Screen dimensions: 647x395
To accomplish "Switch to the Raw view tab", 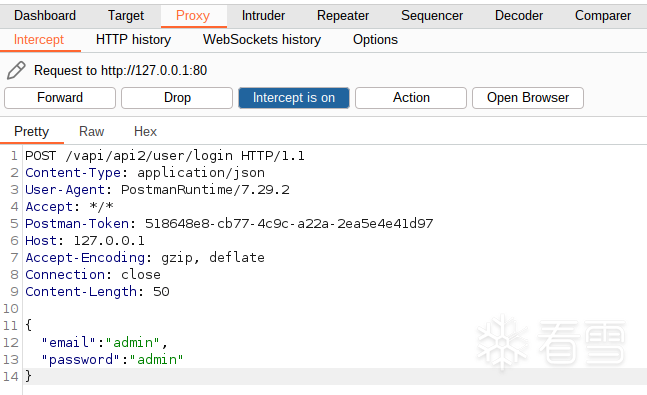I will tap(92, 132).
